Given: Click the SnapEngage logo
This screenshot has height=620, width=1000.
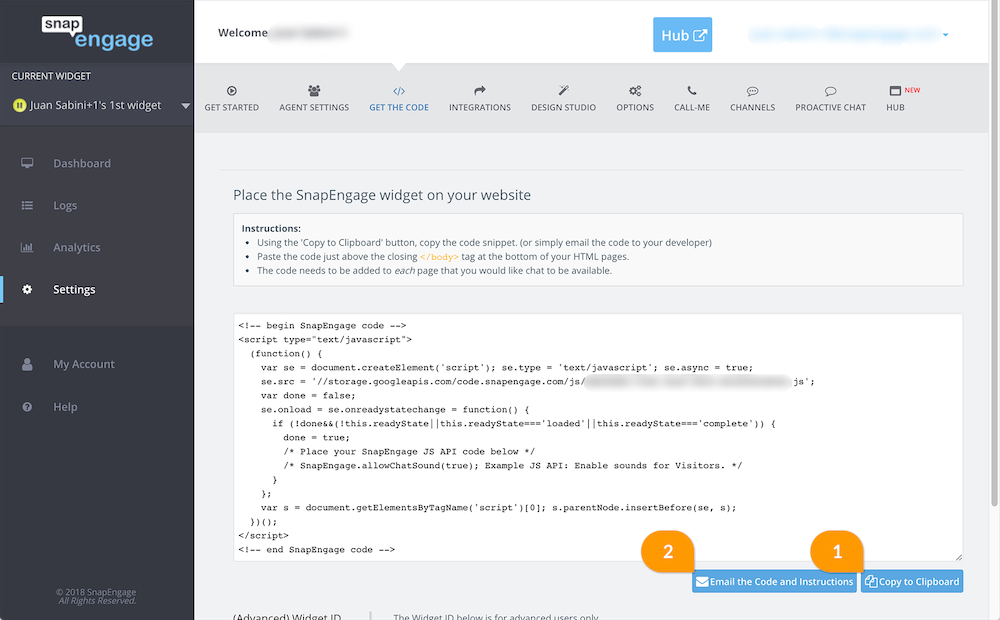Looking at the screenshot, I should (98, 33).
